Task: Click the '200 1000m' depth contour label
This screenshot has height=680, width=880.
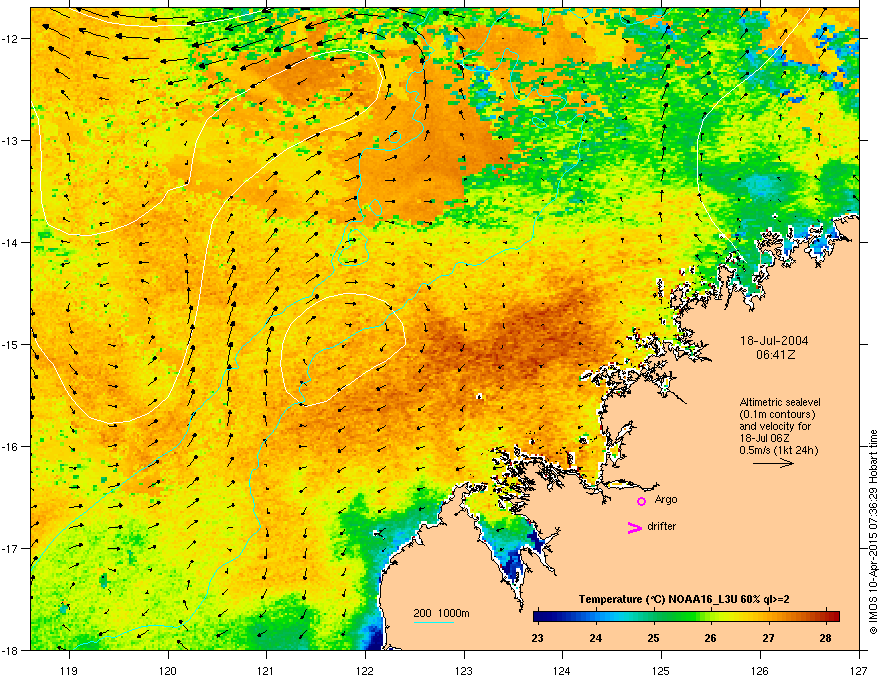Action: tap(441, 613)
